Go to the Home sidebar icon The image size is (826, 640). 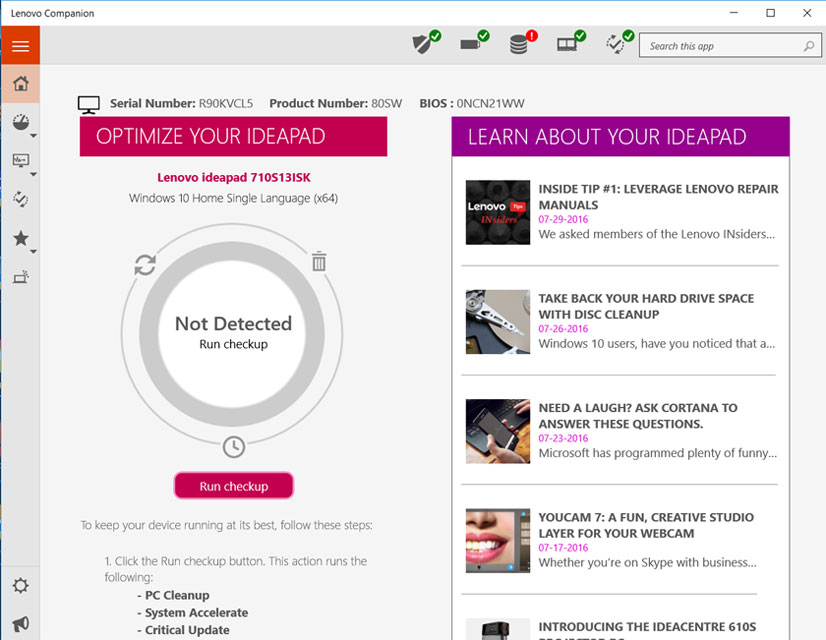pos(21,83)
